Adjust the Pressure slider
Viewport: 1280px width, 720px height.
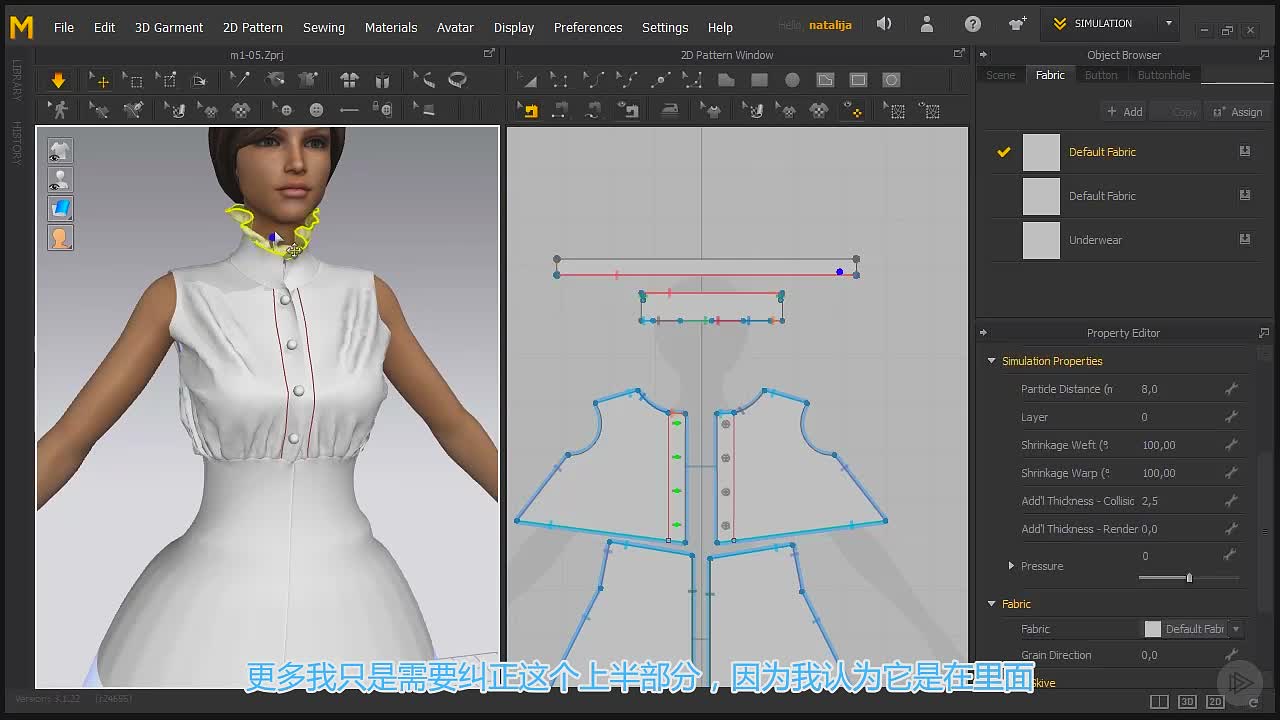1189,578
